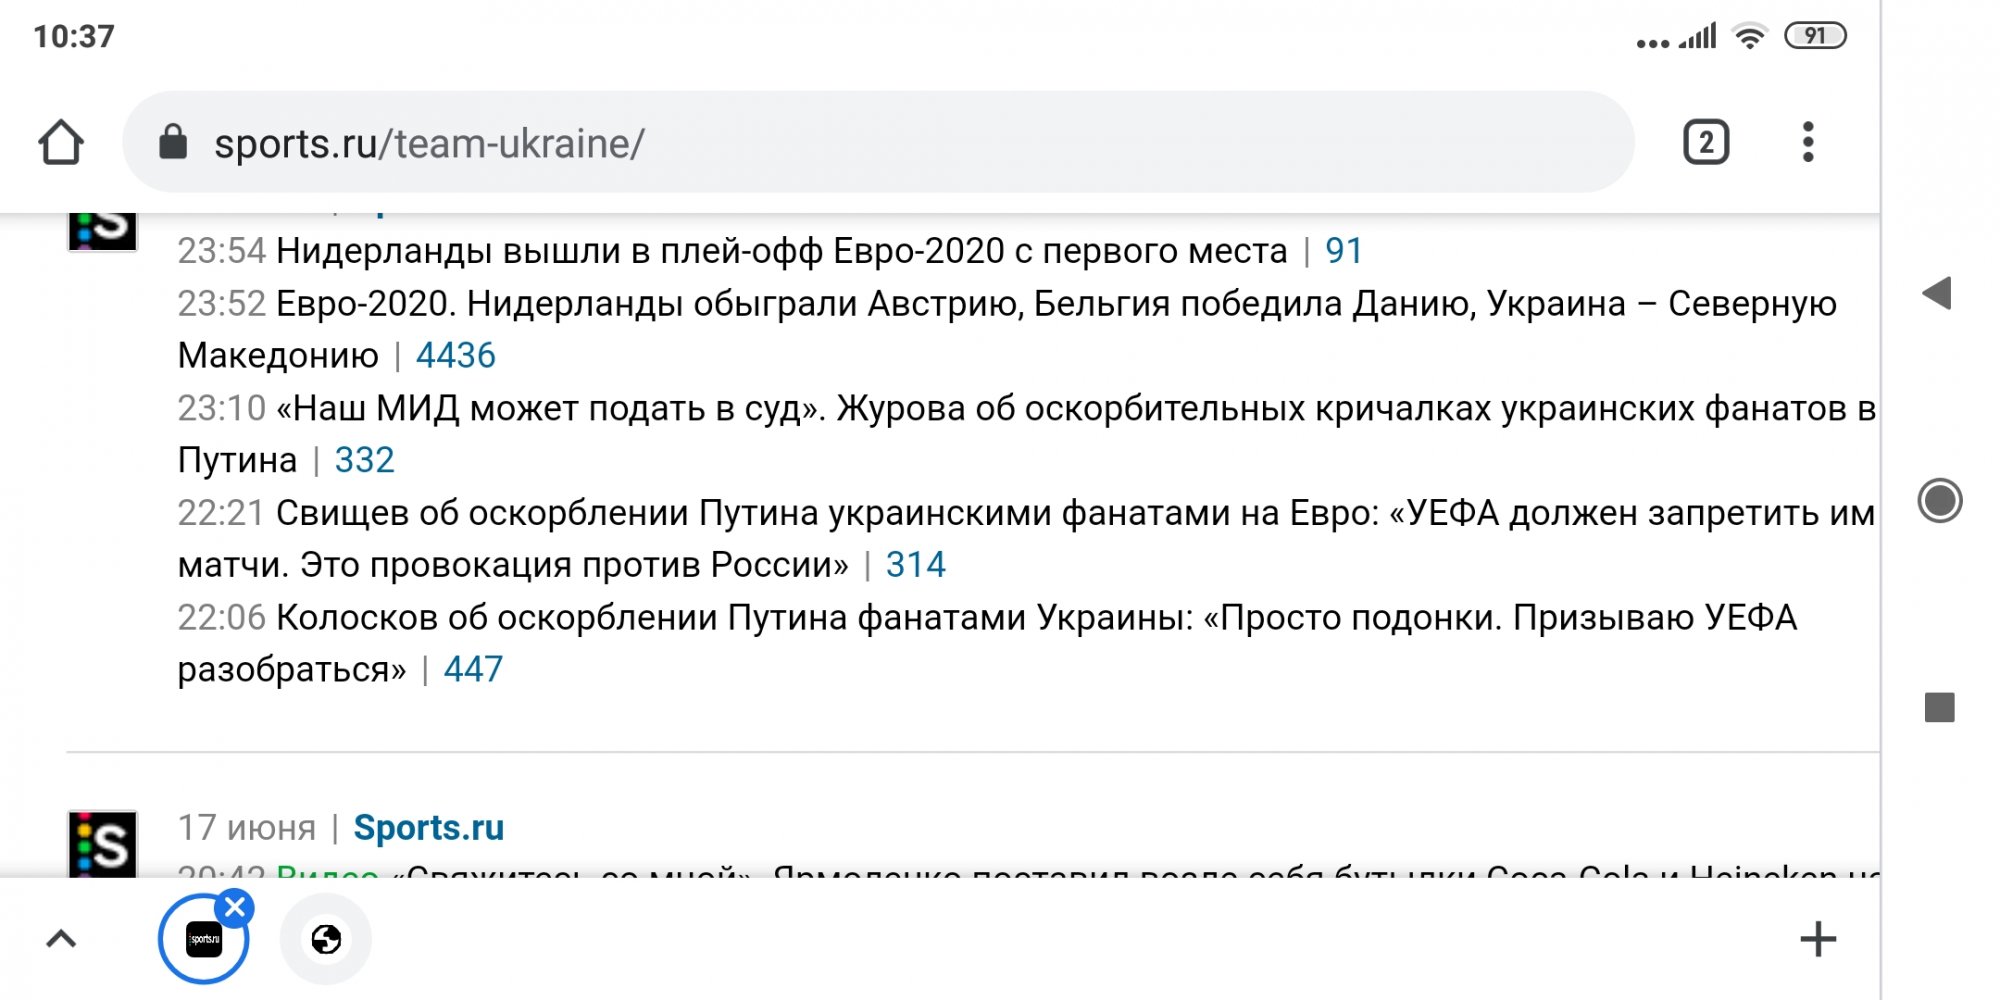
Task: Tap the lock icon in address bar
Action: coord(173,142)
